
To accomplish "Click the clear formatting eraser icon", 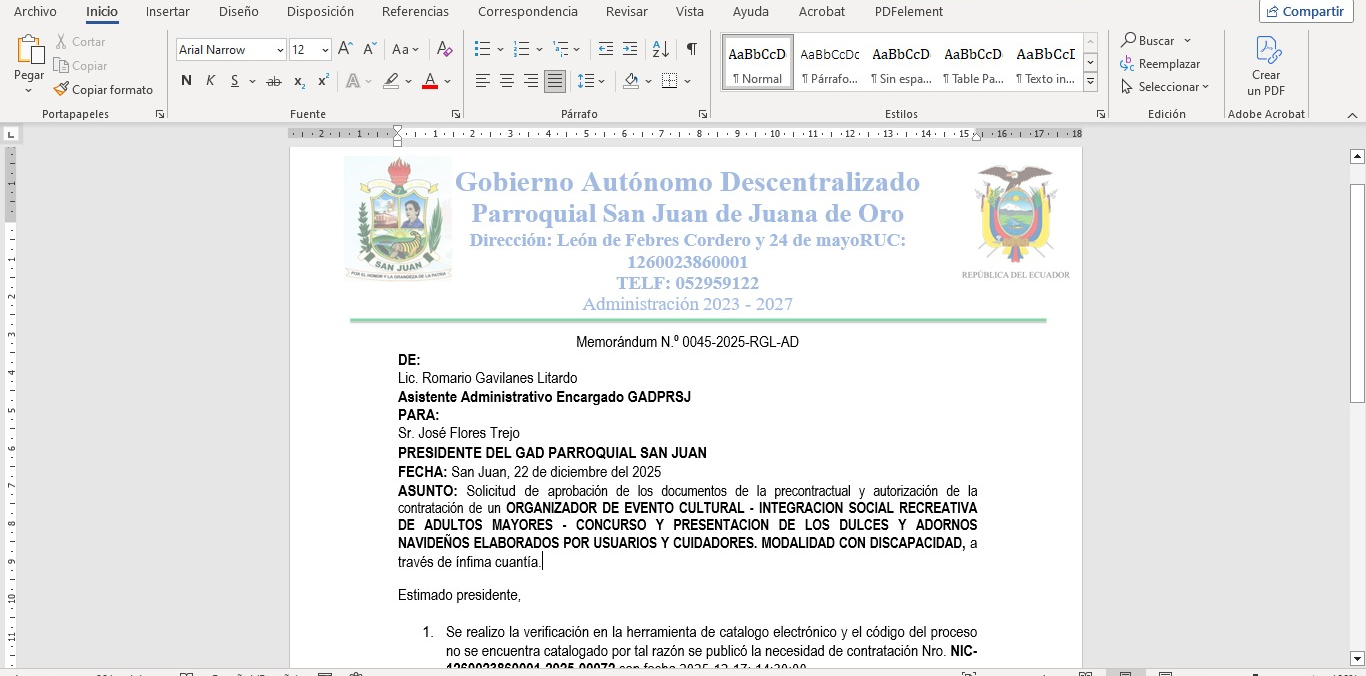I will pos(445,49).
